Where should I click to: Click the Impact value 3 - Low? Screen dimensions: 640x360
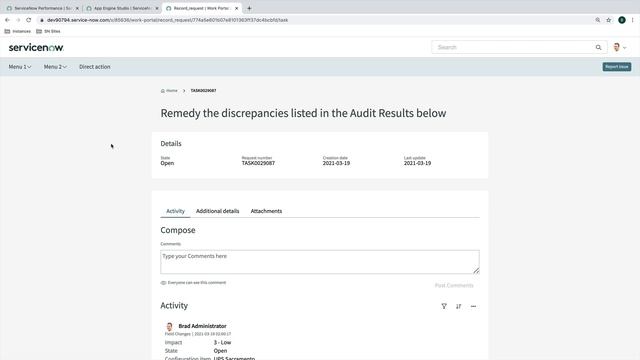coord(222,342)
